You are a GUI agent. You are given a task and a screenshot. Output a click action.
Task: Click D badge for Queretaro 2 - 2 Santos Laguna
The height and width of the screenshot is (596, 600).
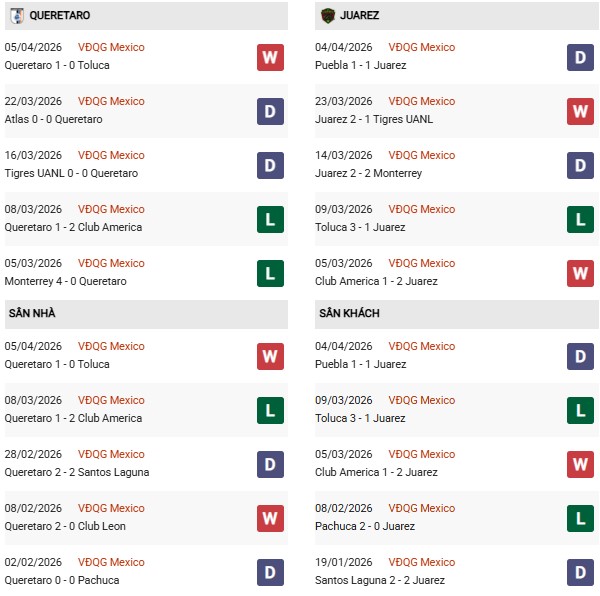pos(270,464)
